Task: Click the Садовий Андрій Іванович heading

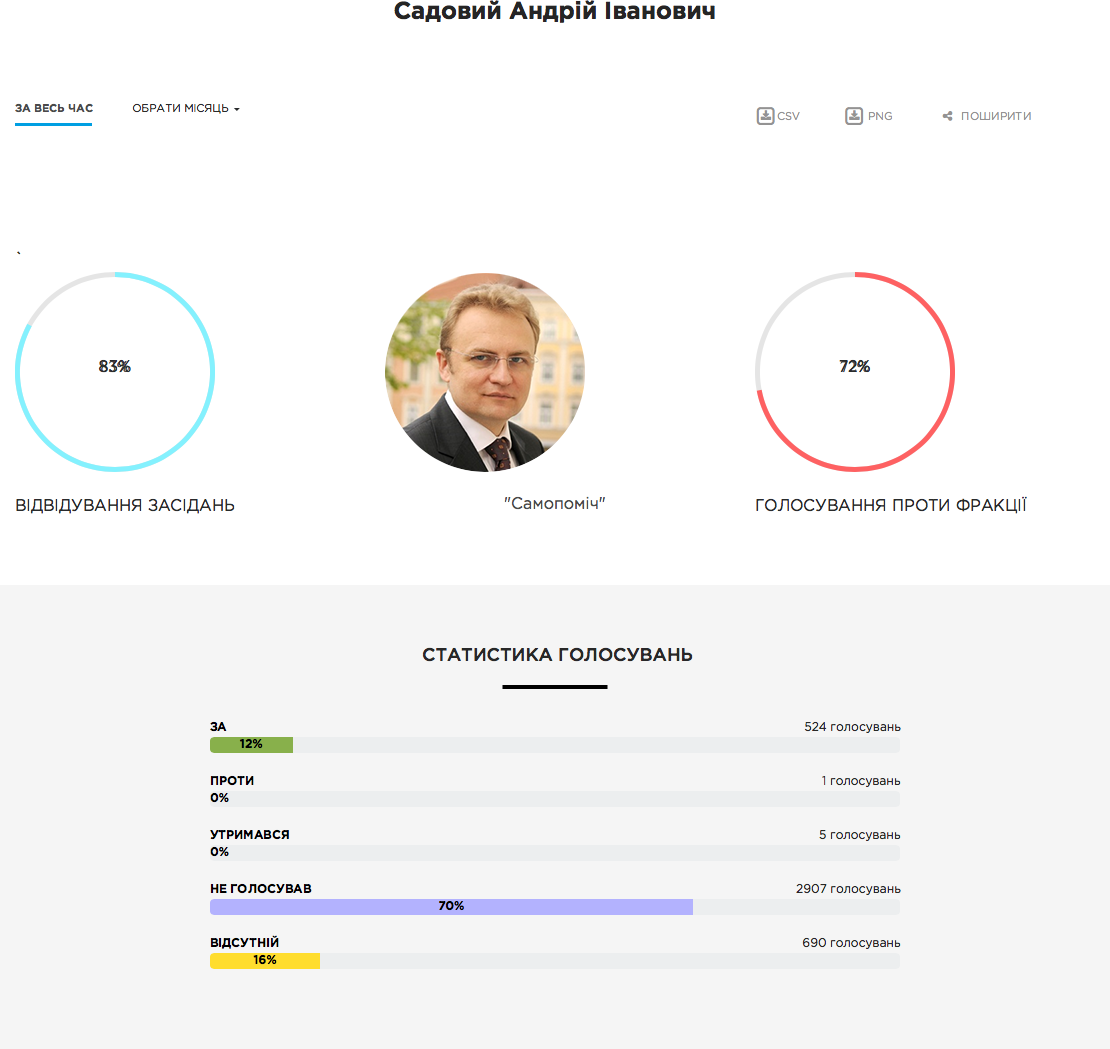Action: coord(555,12)
